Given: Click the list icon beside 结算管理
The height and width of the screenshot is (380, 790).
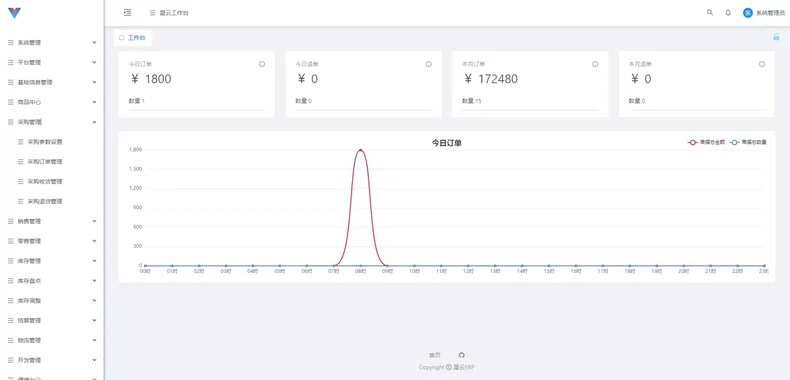Looking at the screenshot, I should [11, 321].
